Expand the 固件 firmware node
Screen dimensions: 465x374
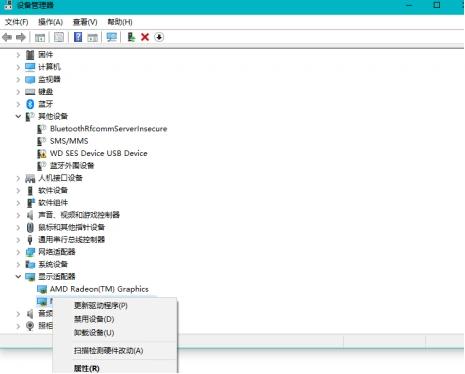pos(18,55)
